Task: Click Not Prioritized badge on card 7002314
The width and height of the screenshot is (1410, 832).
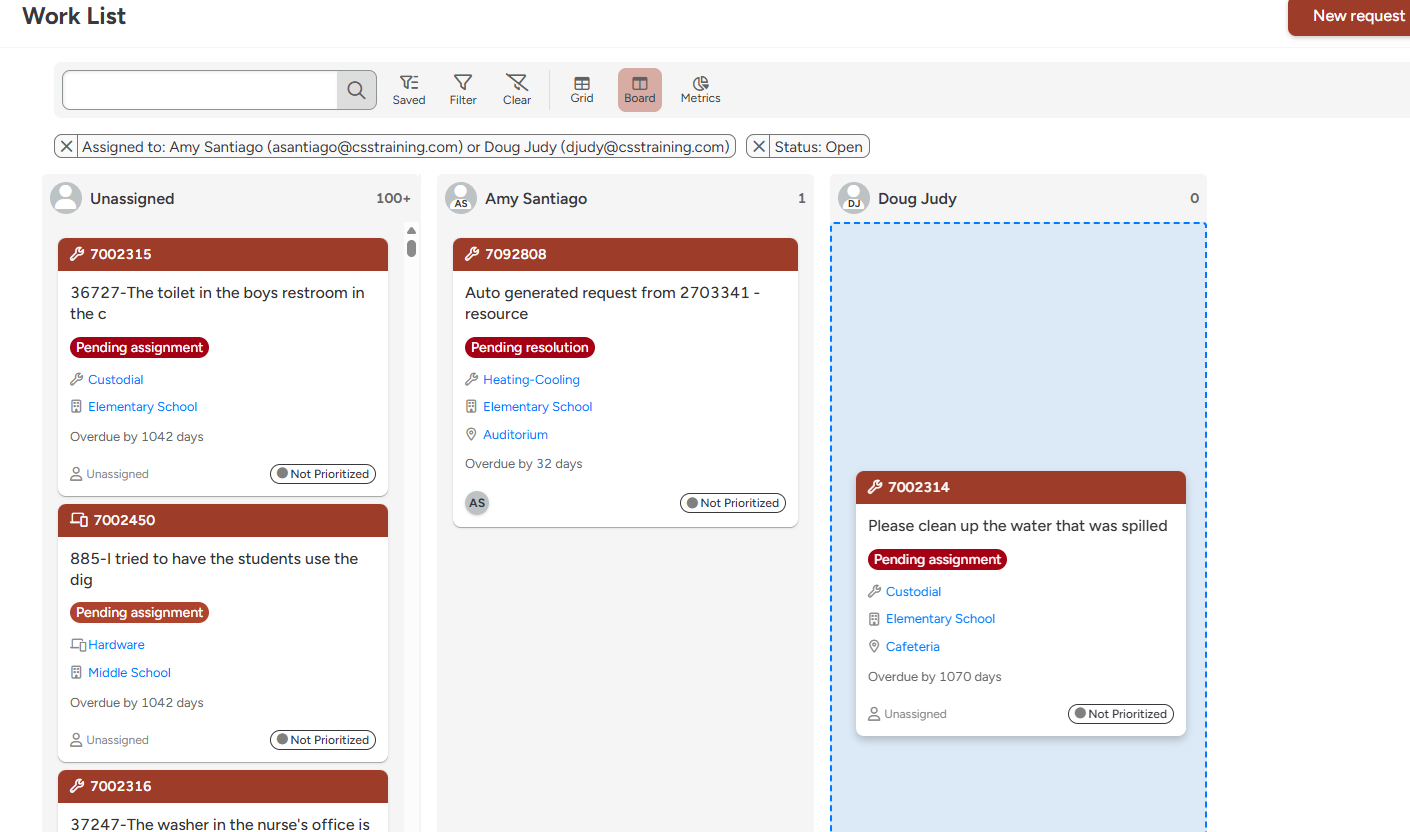Action: pos(1121,714)
